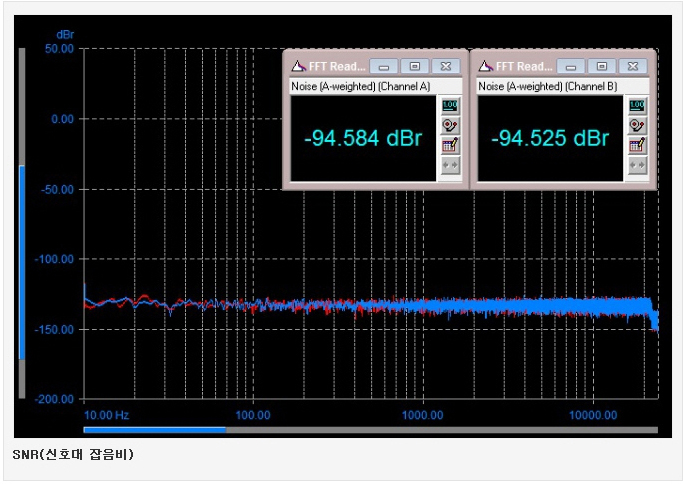This screenshot has width=683, height=484.
Task: Click the FFT app icon in Channel A window
Action: coord(298,66)
